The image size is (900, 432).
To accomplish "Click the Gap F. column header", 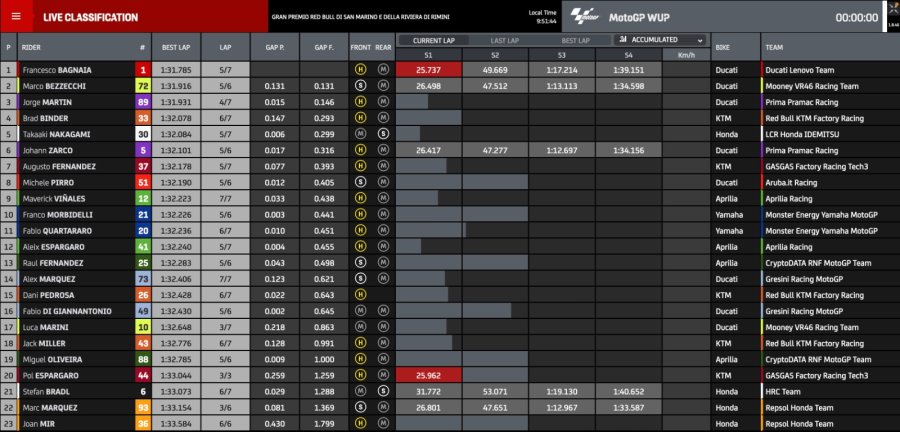I will click(x=324, y=48).
